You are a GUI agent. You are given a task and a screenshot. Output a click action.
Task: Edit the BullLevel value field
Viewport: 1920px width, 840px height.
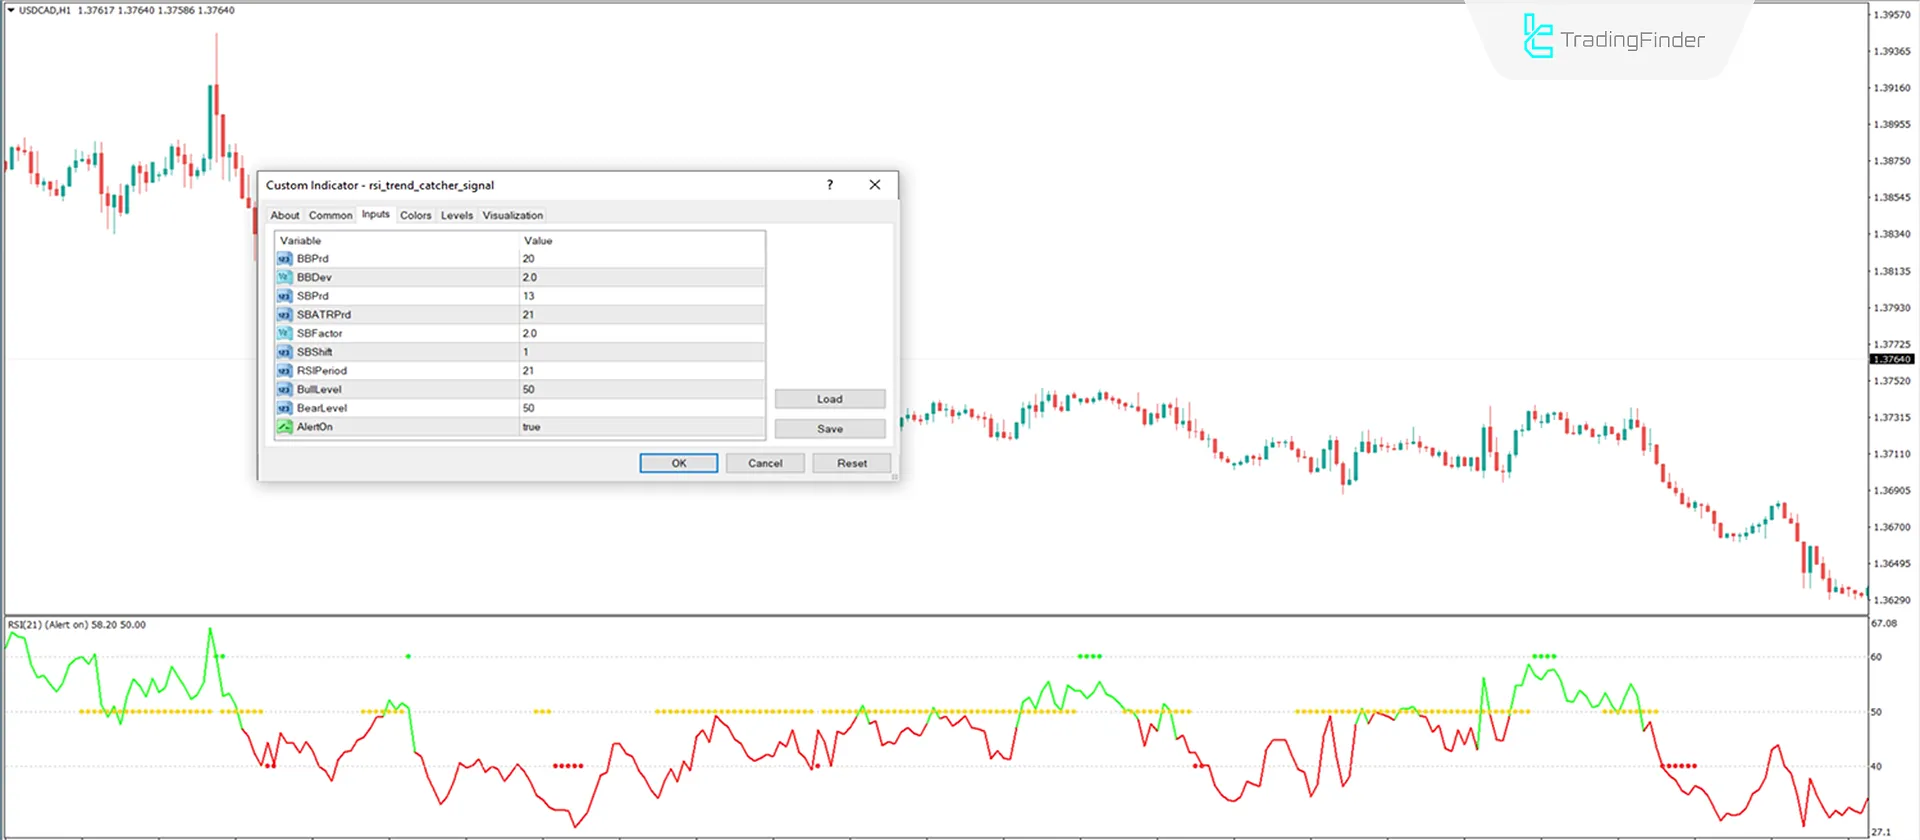(640, 390)
